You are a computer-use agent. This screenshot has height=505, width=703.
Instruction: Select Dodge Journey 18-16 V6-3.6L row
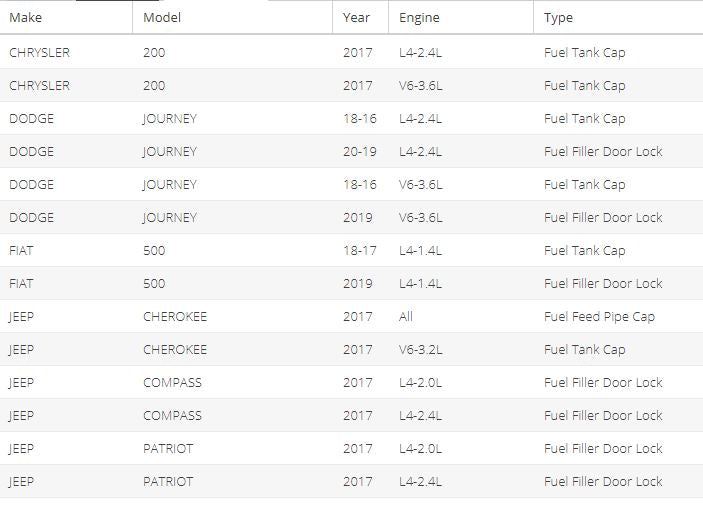(352, 184)
